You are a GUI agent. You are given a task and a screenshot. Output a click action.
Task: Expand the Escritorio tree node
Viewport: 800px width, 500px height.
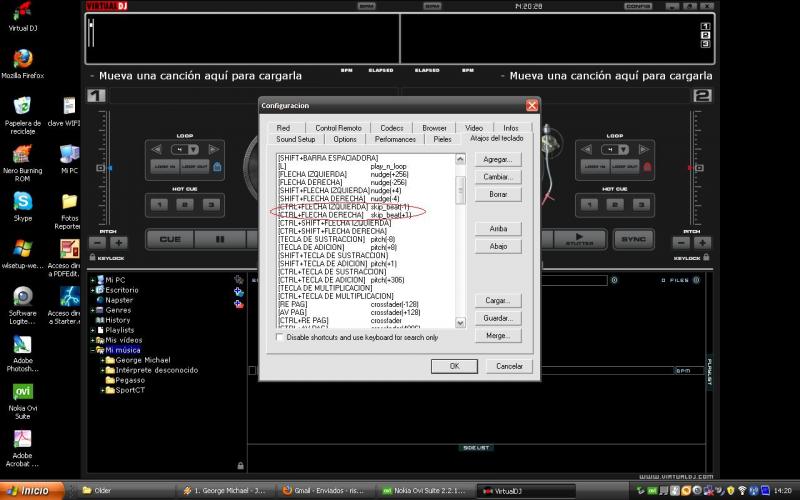click(x=93, y=290)
